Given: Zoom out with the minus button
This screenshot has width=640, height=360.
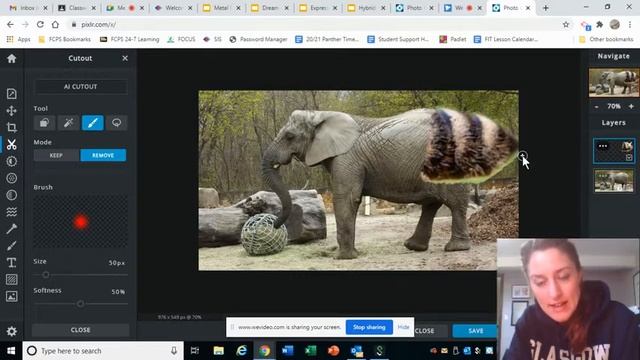Looking at the screenshot, I should coord(596,107).
